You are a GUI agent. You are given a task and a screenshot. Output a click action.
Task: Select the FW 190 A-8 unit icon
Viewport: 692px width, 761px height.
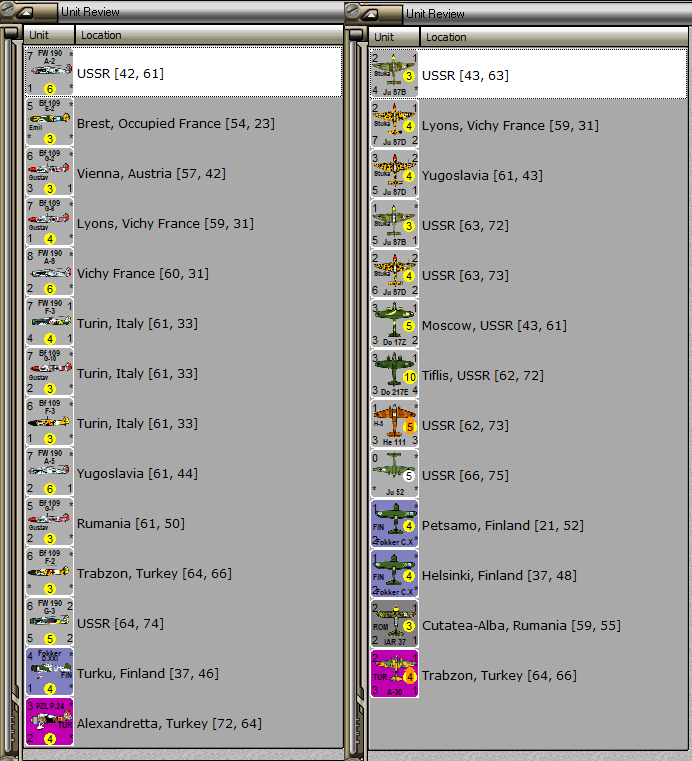click(x=49, y=272)
